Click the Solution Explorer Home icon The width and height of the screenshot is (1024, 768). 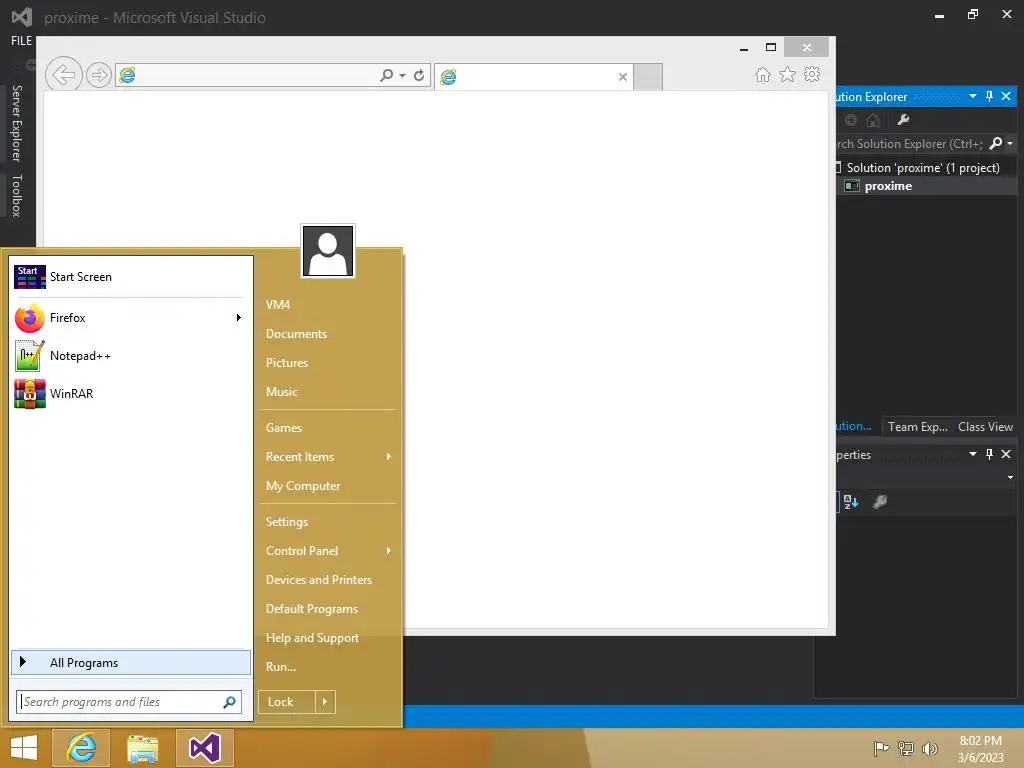click(x=873, y=120)
